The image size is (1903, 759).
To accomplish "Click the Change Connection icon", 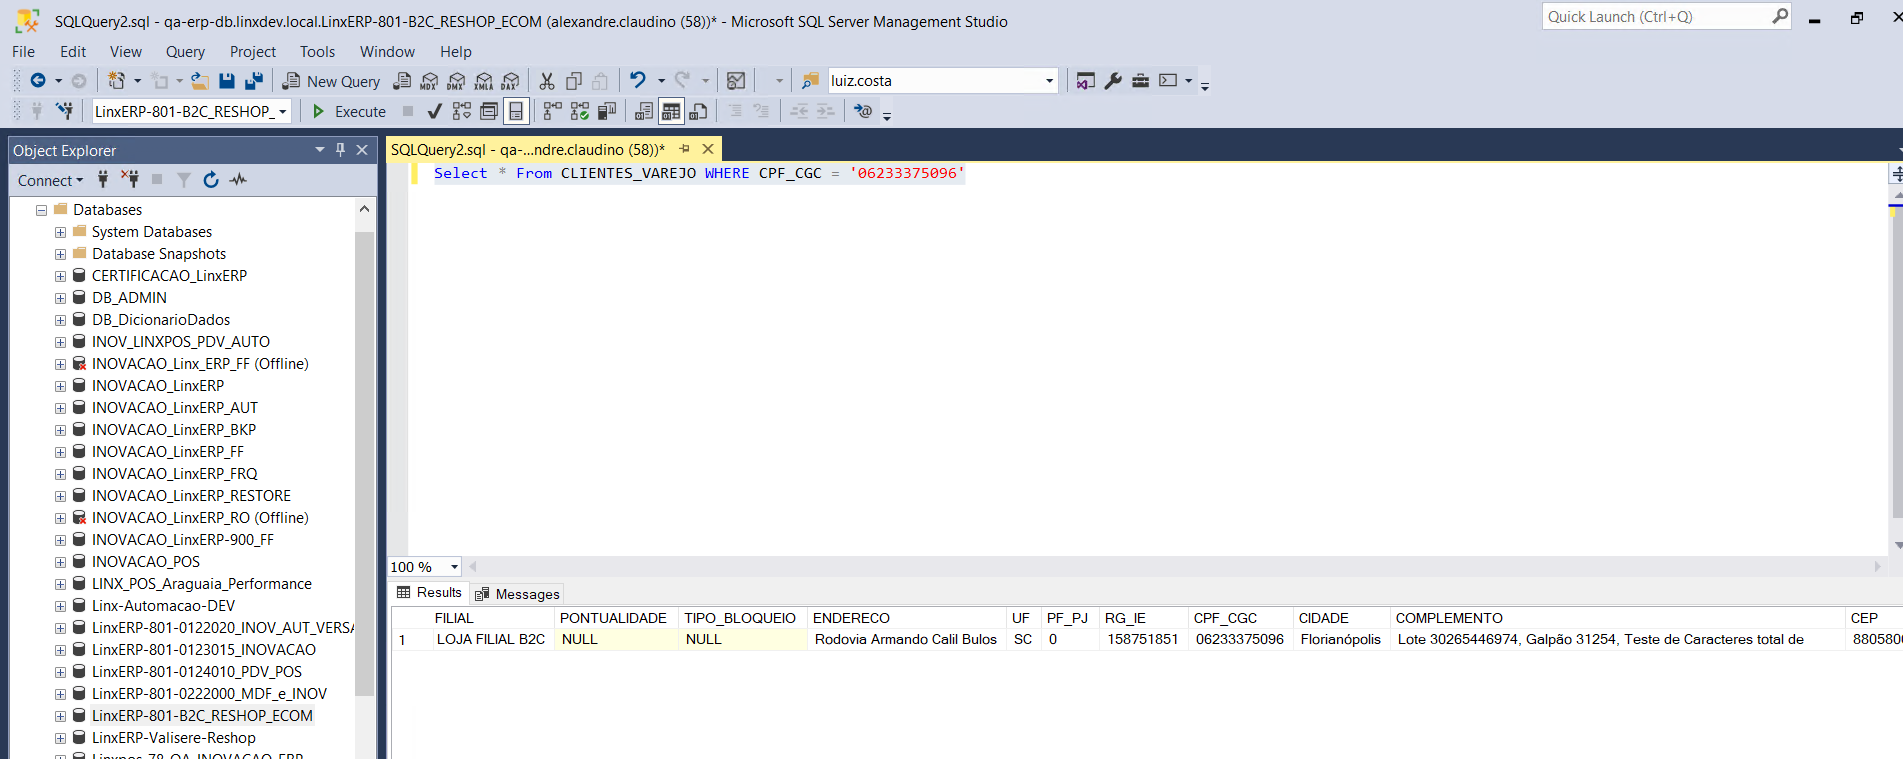I will click(x=64, y=111).
